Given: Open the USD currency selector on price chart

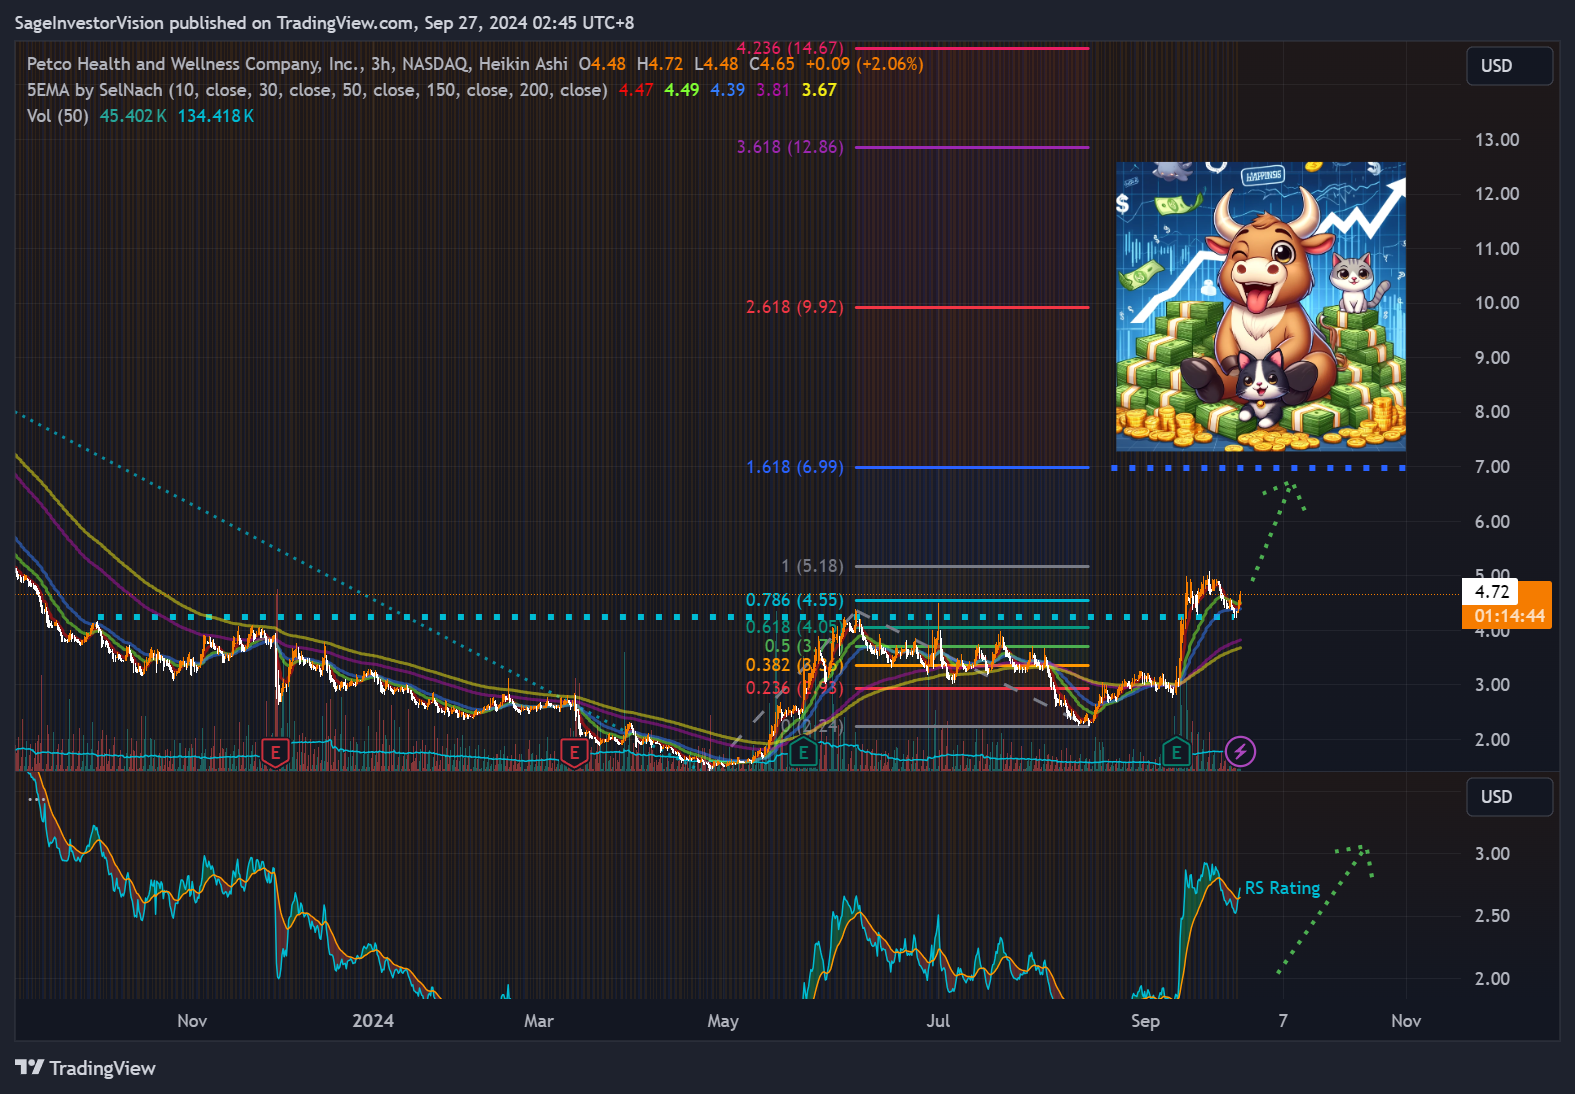Looking at the screenshot, I should [1509, 66].
